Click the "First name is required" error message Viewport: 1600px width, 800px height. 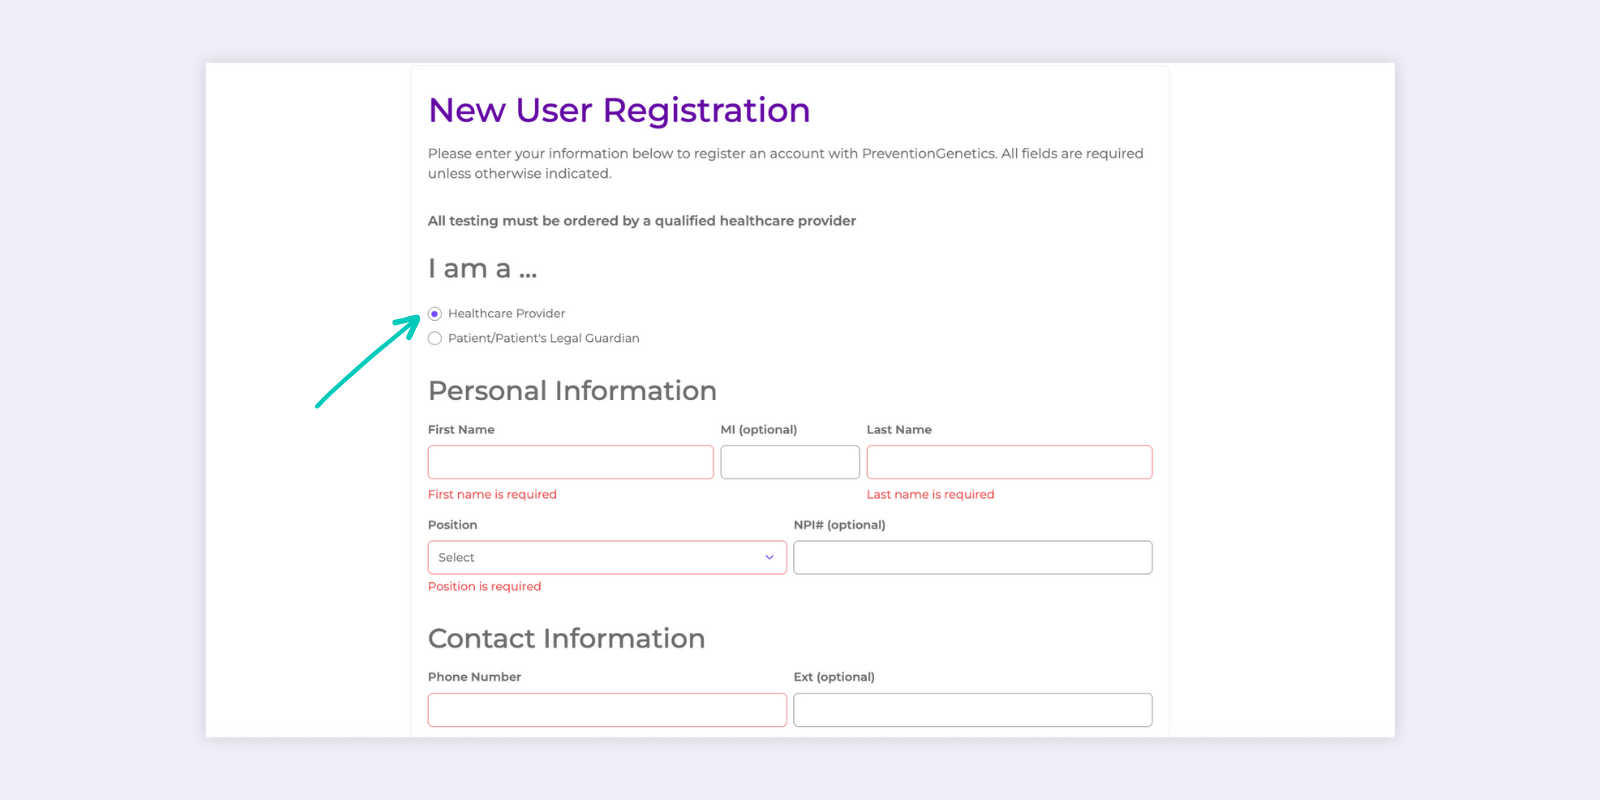click(x=492, y=495)
